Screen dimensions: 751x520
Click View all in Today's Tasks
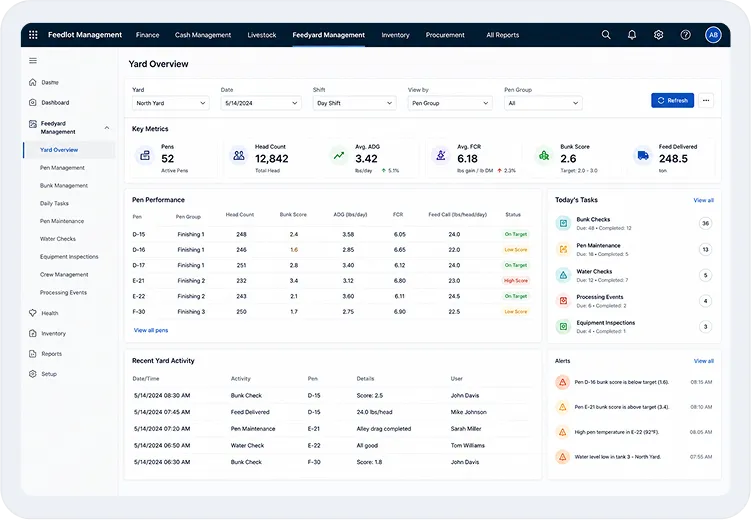pyautogui.click(x=704, y=200)
